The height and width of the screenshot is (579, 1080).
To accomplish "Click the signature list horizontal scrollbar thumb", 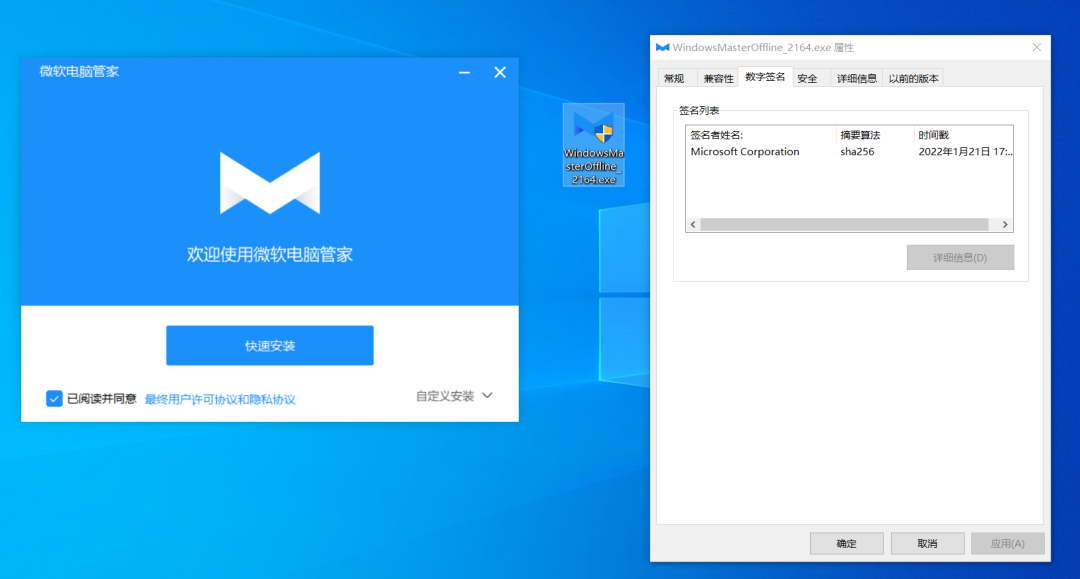I will pos(844,224).
